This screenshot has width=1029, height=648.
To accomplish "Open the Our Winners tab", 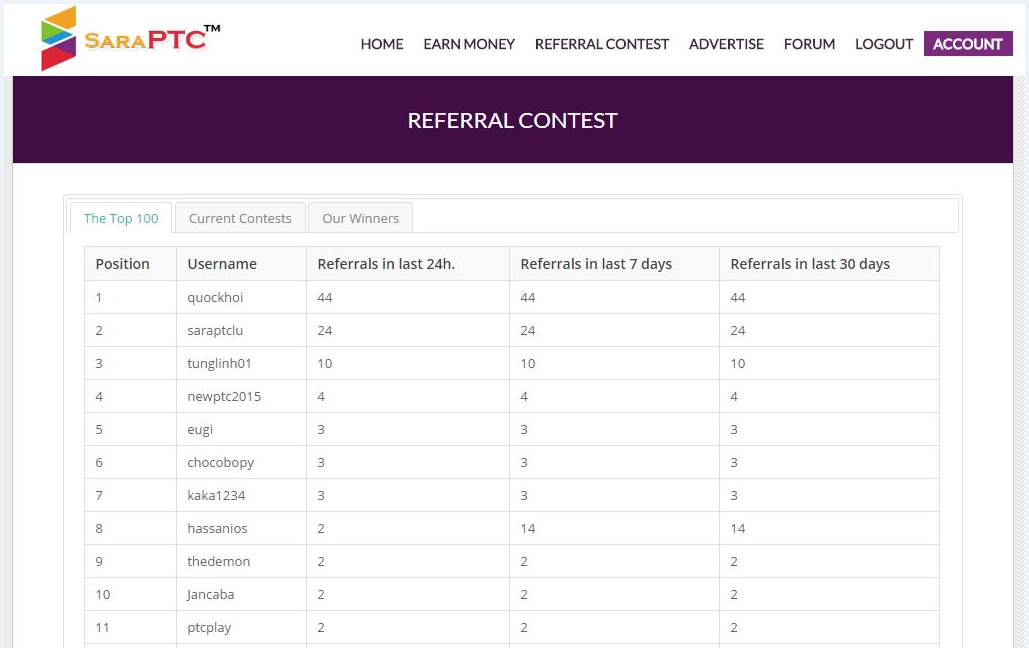I will pyautogui.click(x=360, y=218).
